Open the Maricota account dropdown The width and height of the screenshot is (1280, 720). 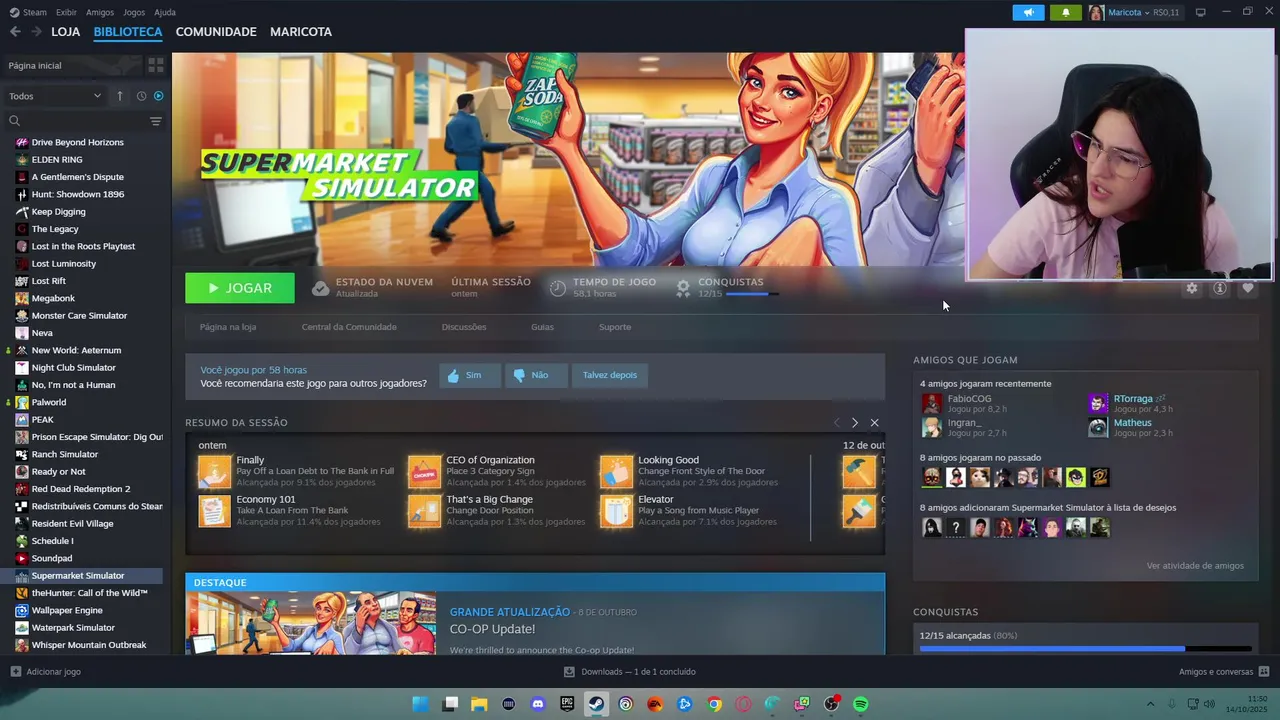[x=1134, y=12]
